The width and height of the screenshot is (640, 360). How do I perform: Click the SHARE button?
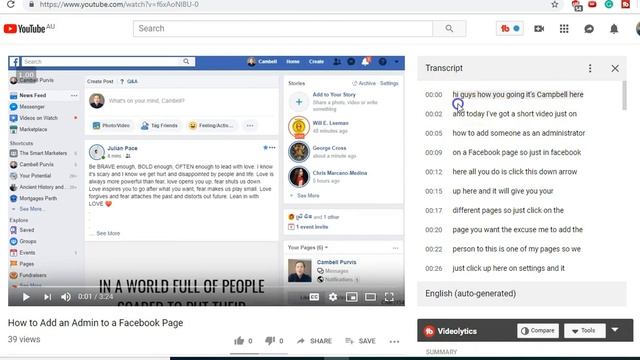point(314,341)
